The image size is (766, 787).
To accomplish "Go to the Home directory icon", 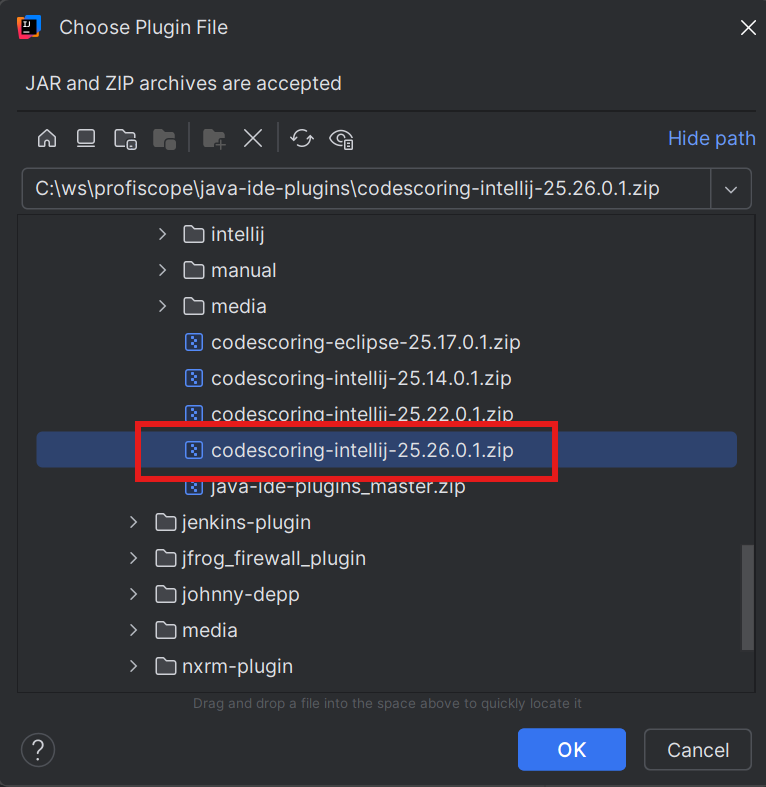I will (x=47, y=138).
